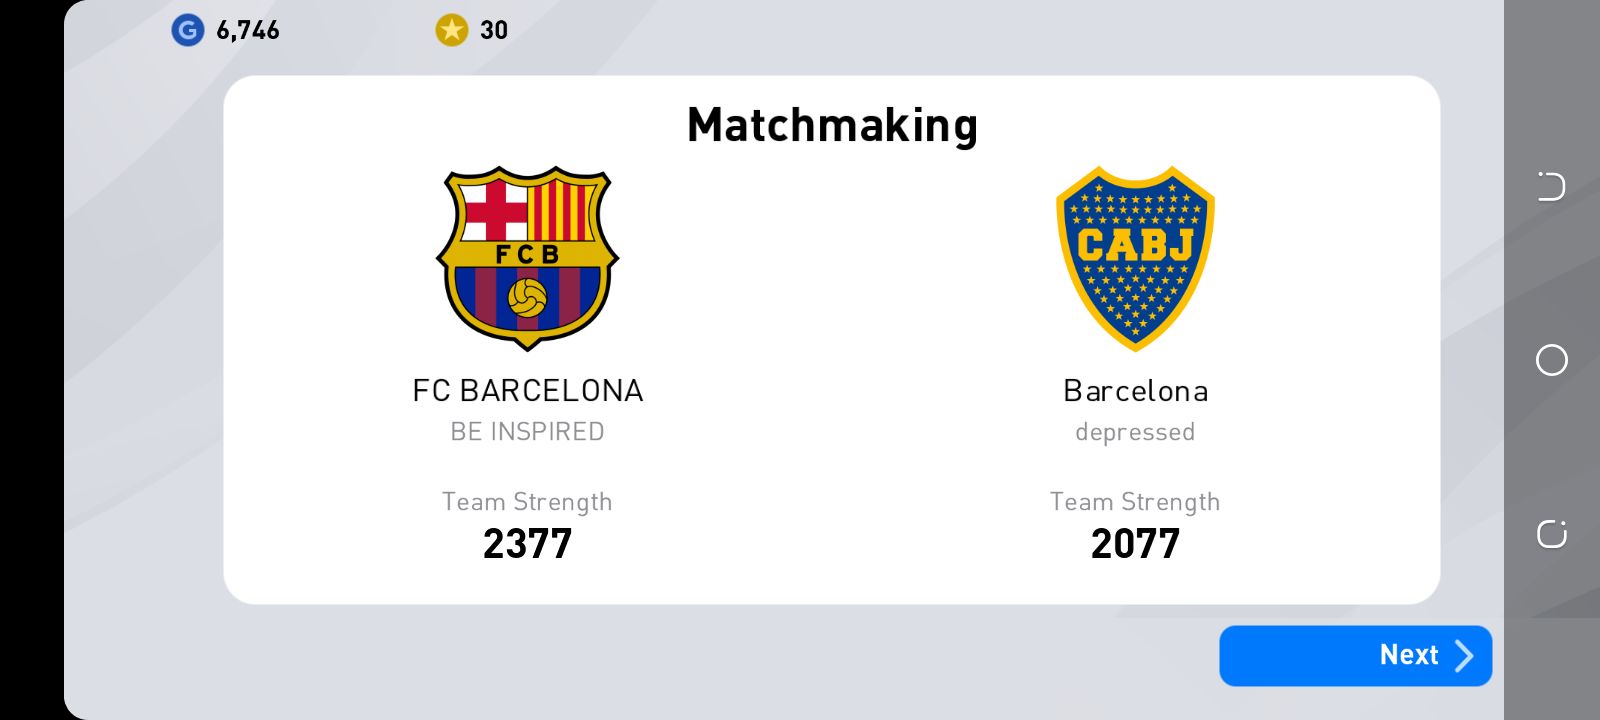
Task: Click the FC Barcelona club crest
Action: tap(527, 258)
